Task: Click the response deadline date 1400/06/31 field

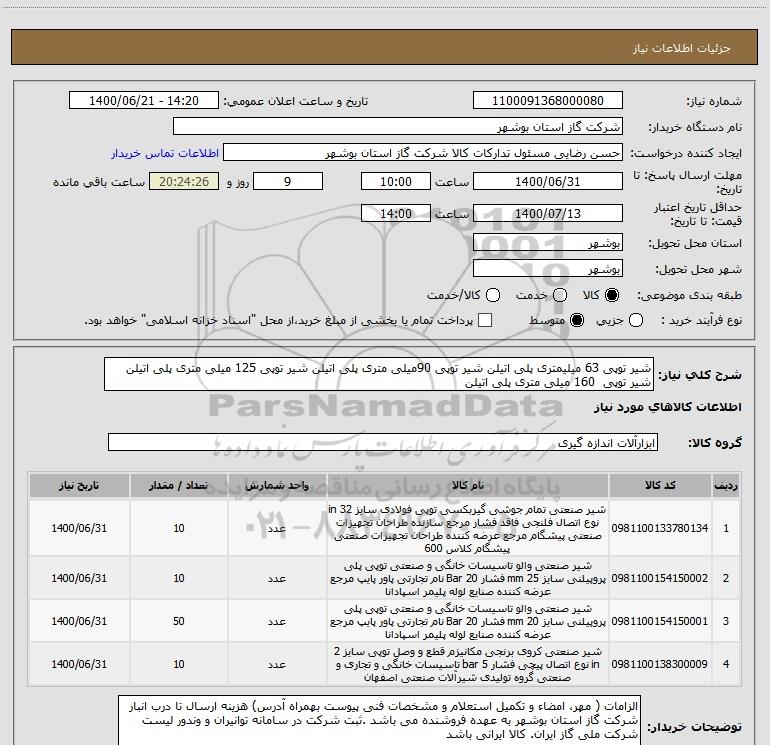Action: (548, 181)
